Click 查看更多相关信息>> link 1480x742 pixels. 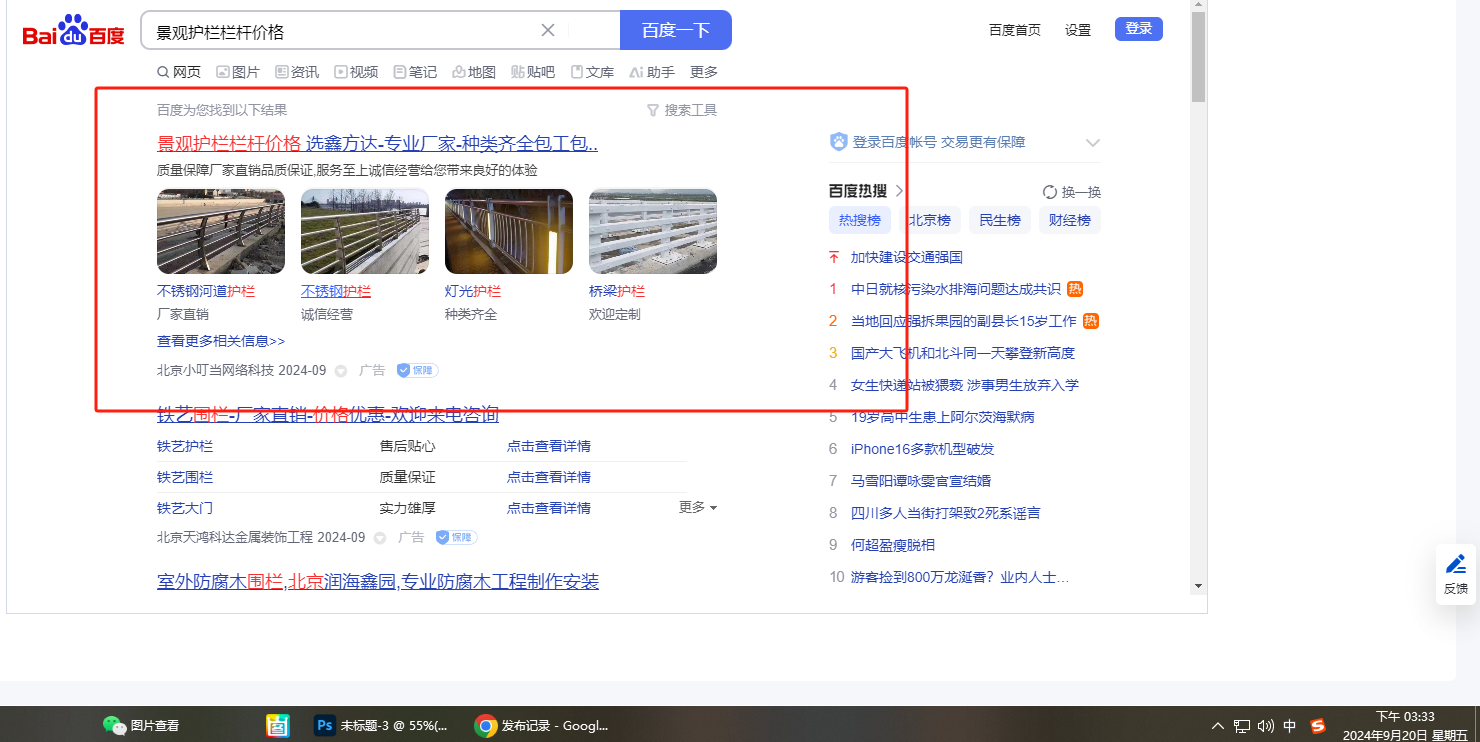tap(221, 341)
